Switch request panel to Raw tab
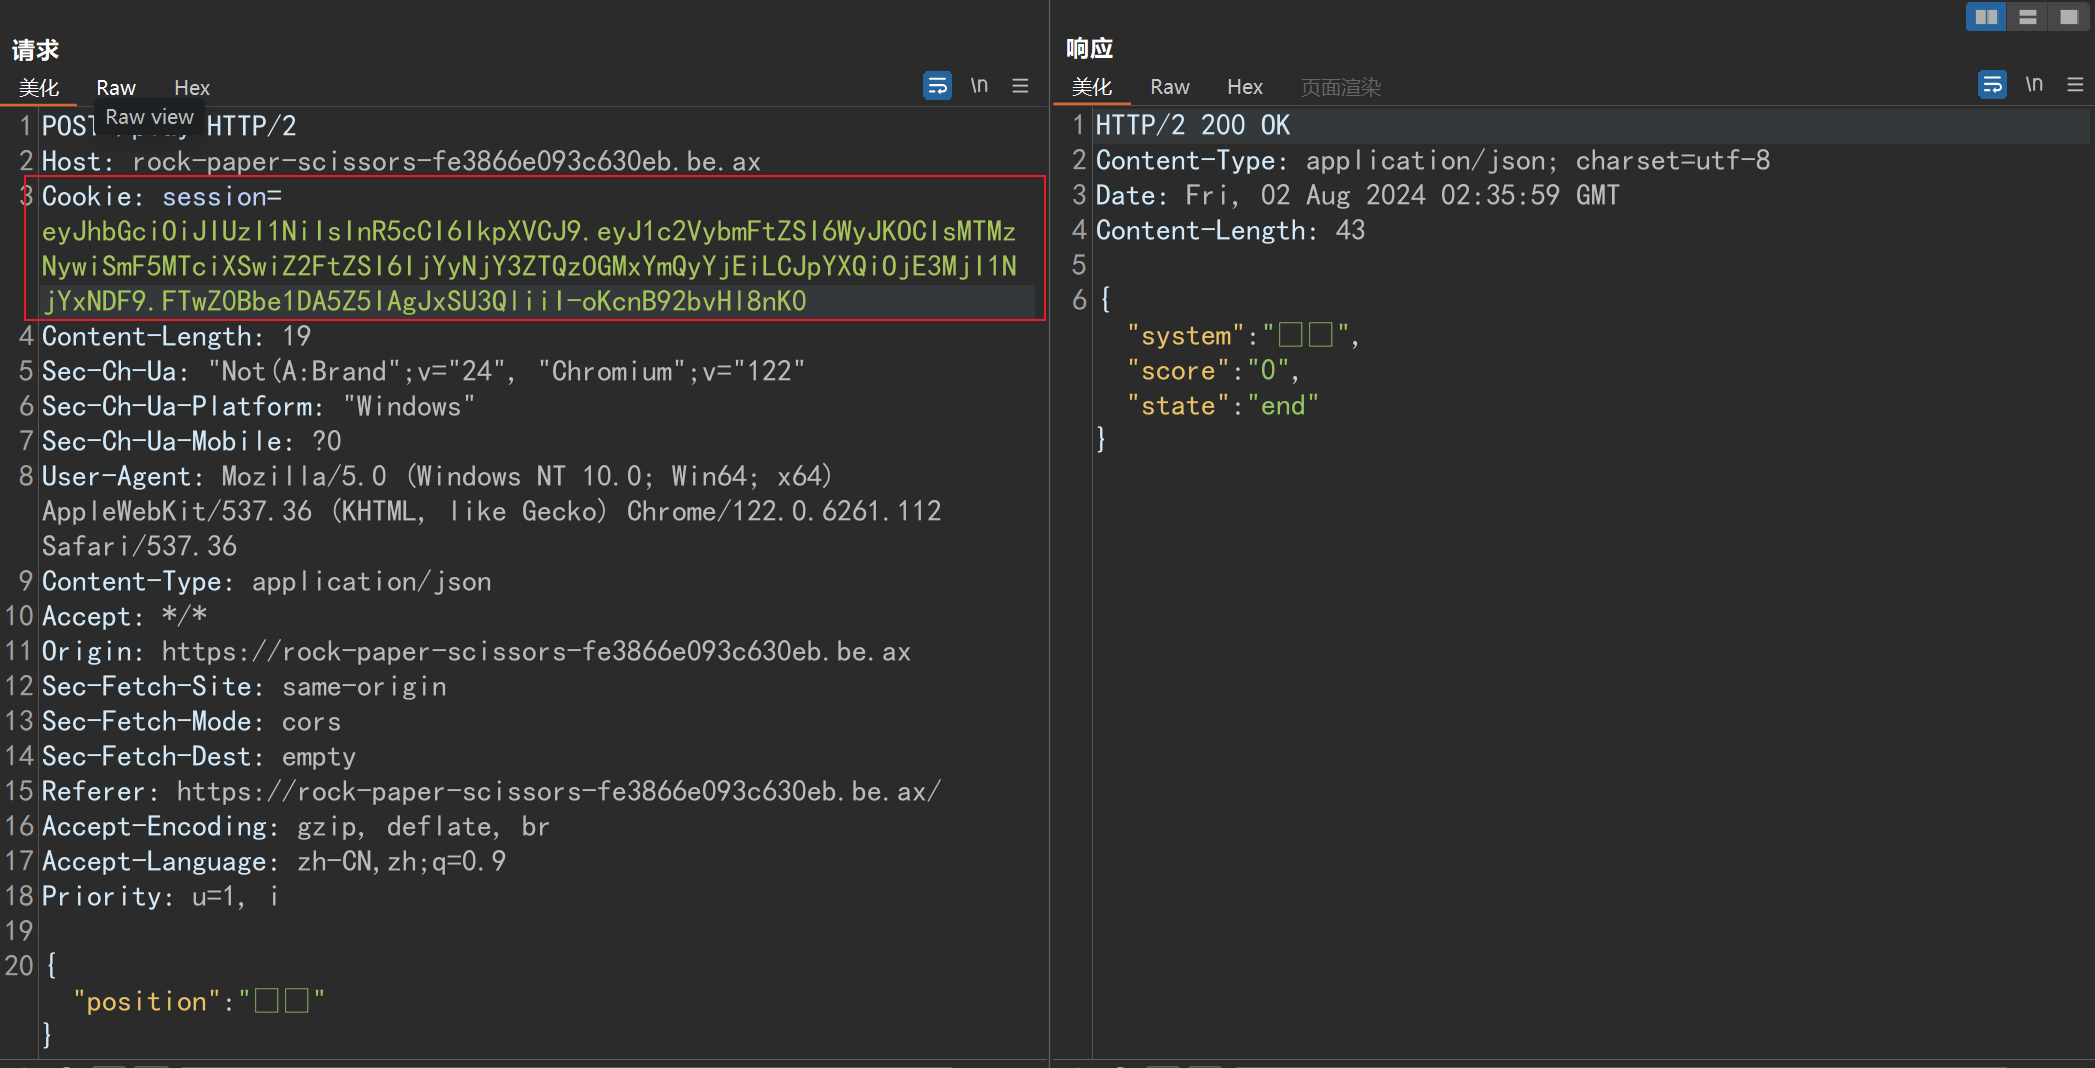Screen dimensions: 2095x1068 point(116,88)
